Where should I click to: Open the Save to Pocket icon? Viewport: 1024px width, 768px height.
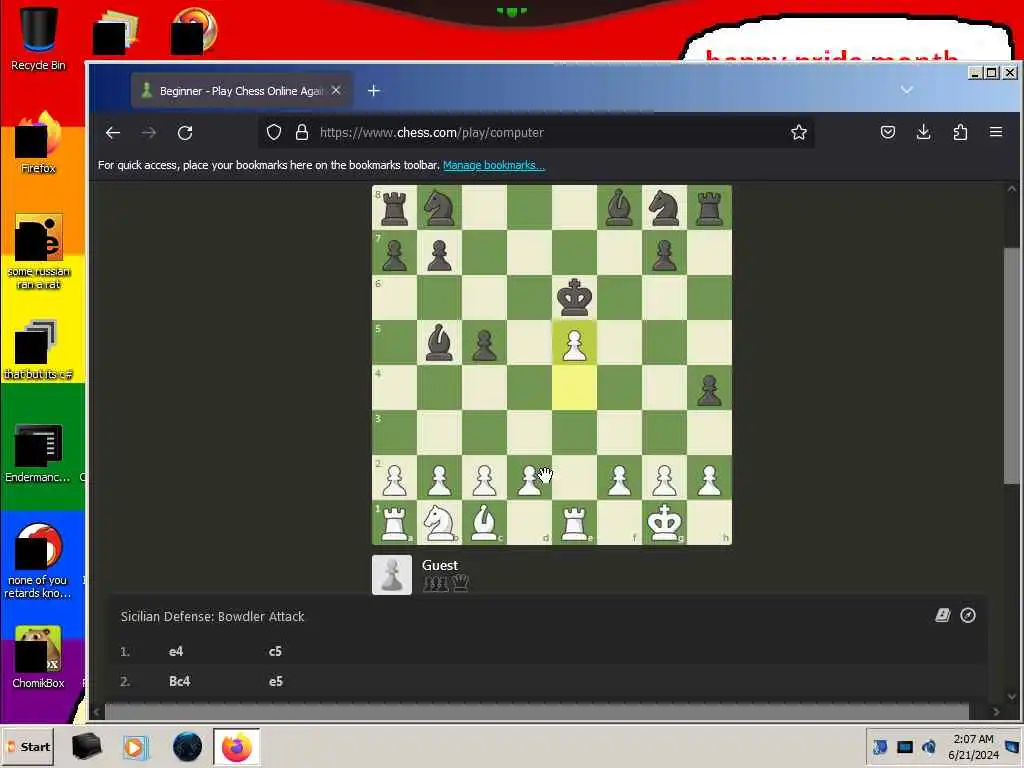click(x=888, y=133)
